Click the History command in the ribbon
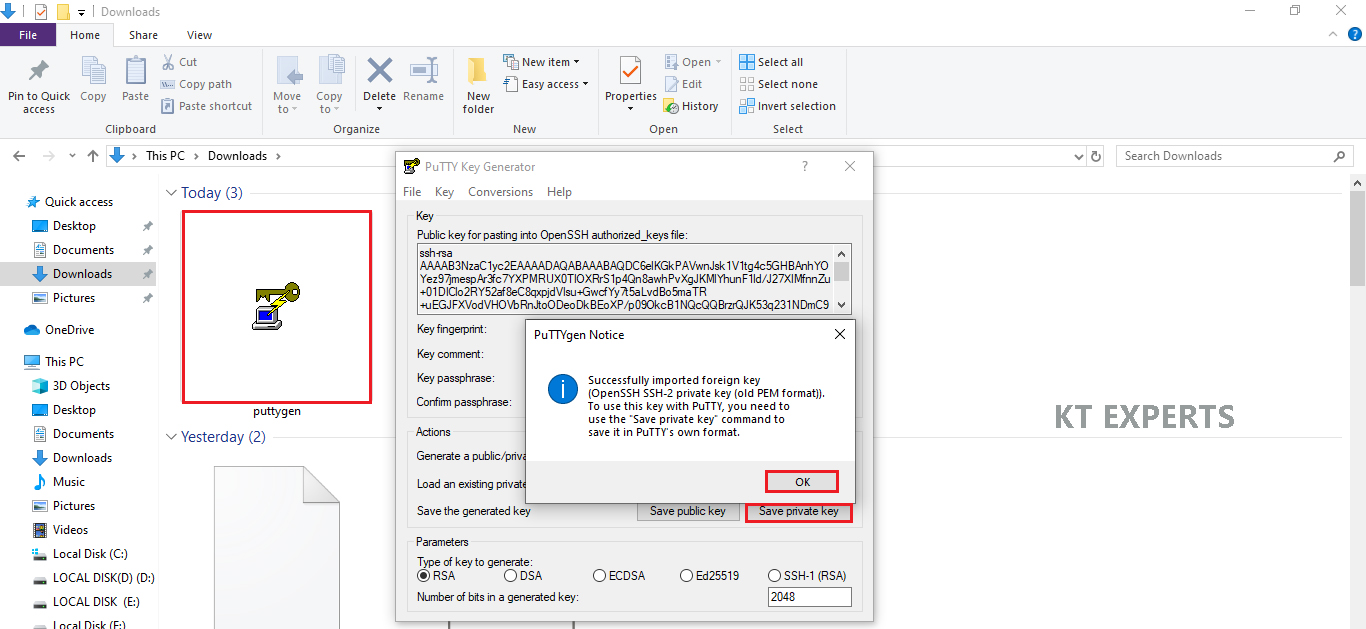The height and width of the screenshot is (629, 1366). pyautogui.click(x=691, y=106)
